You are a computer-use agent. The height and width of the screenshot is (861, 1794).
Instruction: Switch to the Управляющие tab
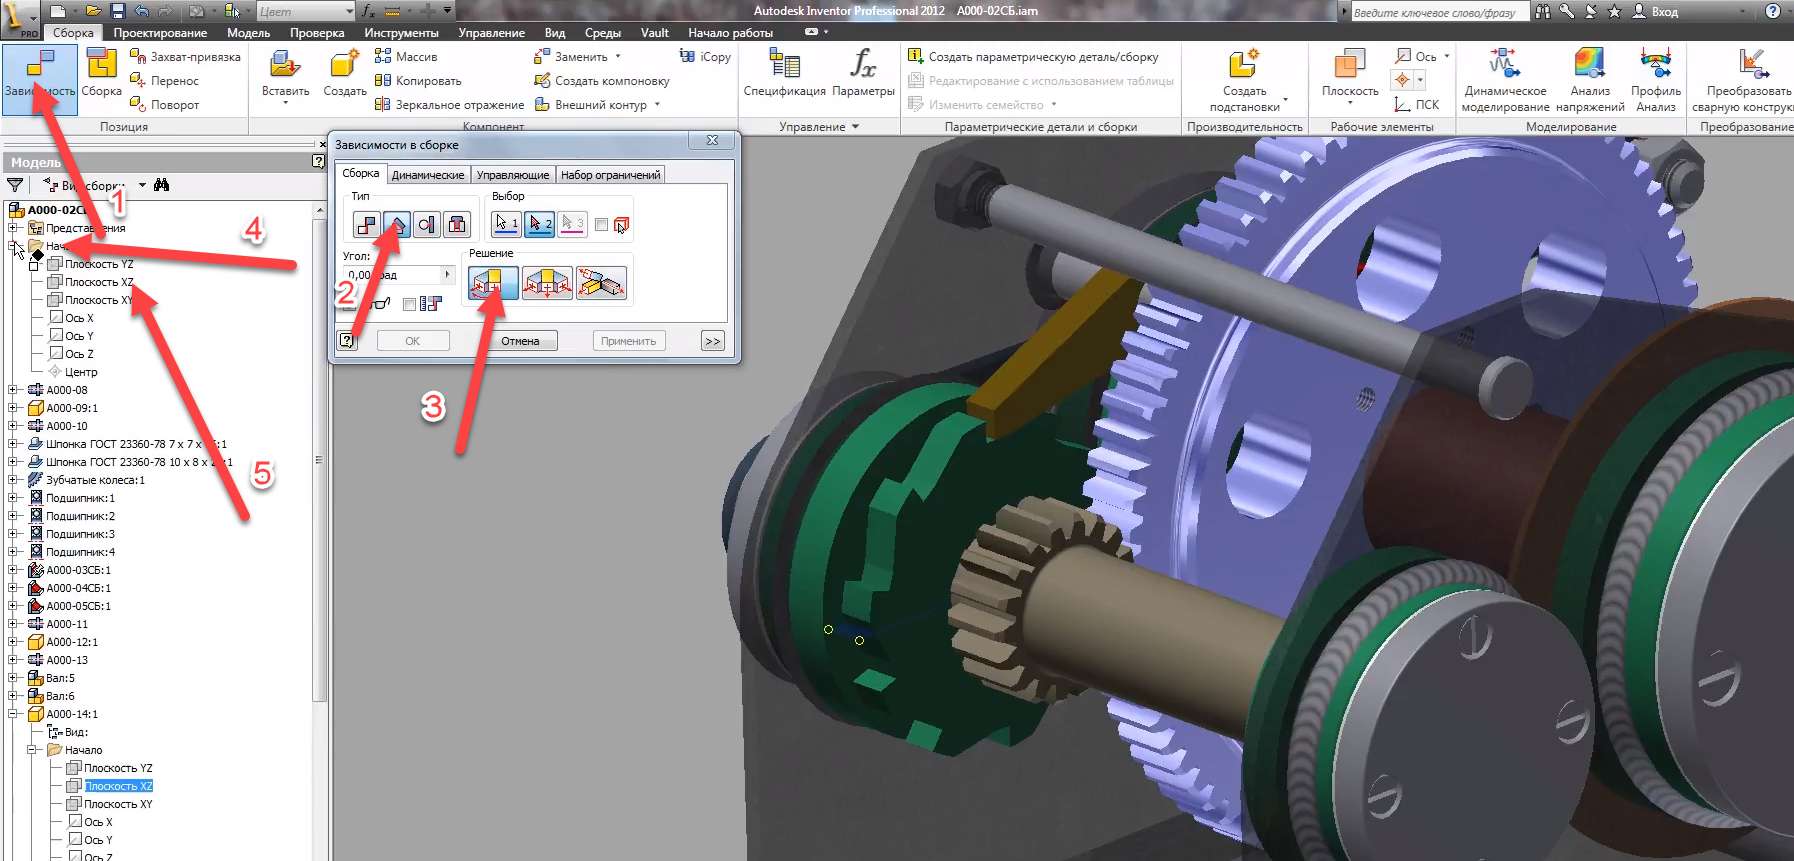[x=513, y=175]
